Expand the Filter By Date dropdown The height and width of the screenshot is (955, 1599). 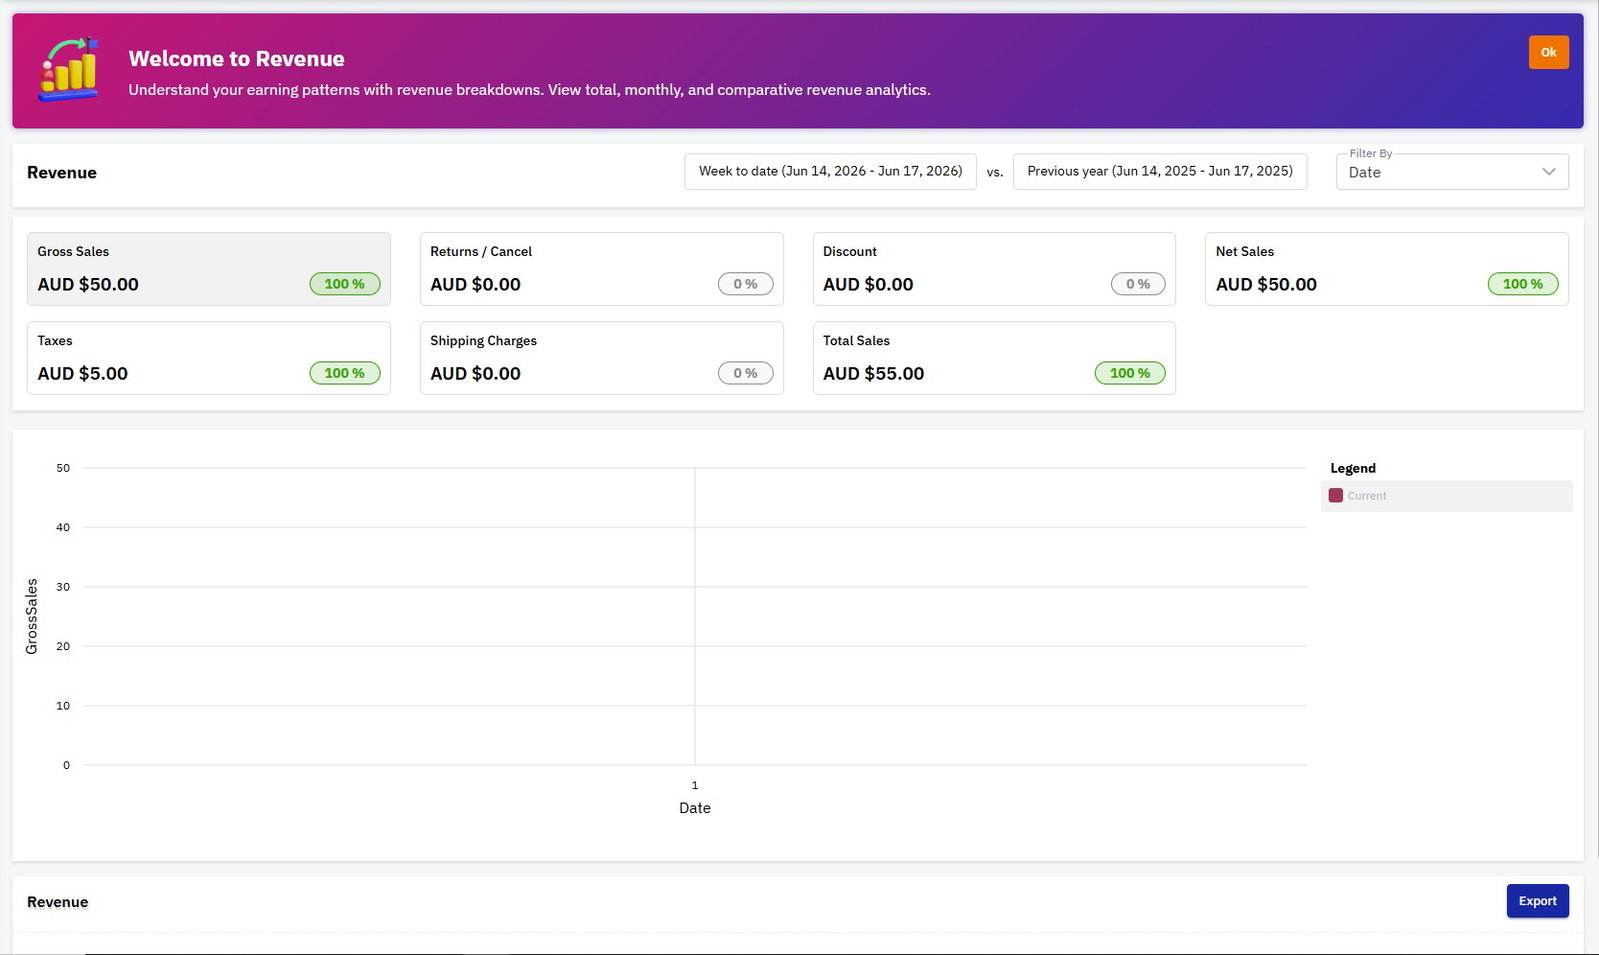click(x=1452, y=172)
